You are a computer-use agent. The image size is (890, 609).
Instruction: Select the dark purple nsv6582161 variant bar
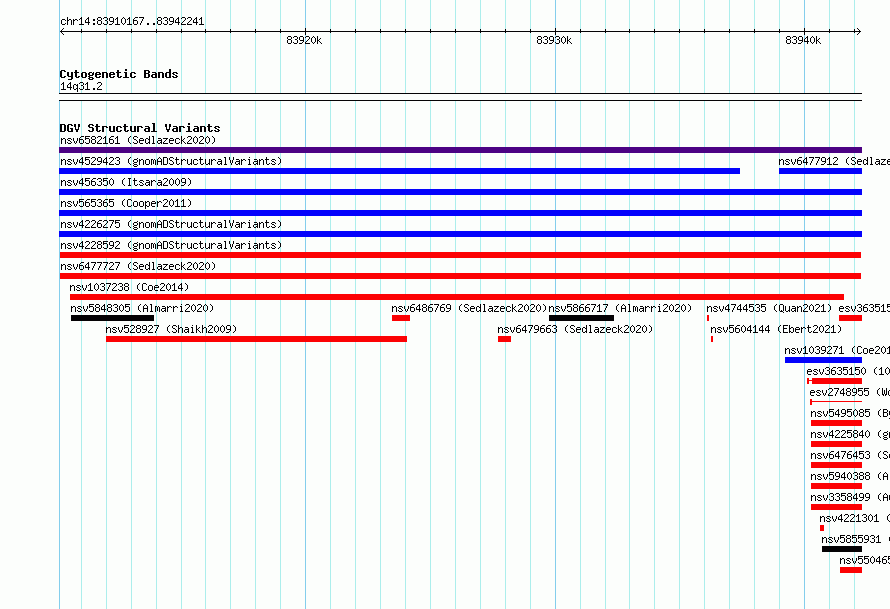pyautogui.click(x=460, y=150)
